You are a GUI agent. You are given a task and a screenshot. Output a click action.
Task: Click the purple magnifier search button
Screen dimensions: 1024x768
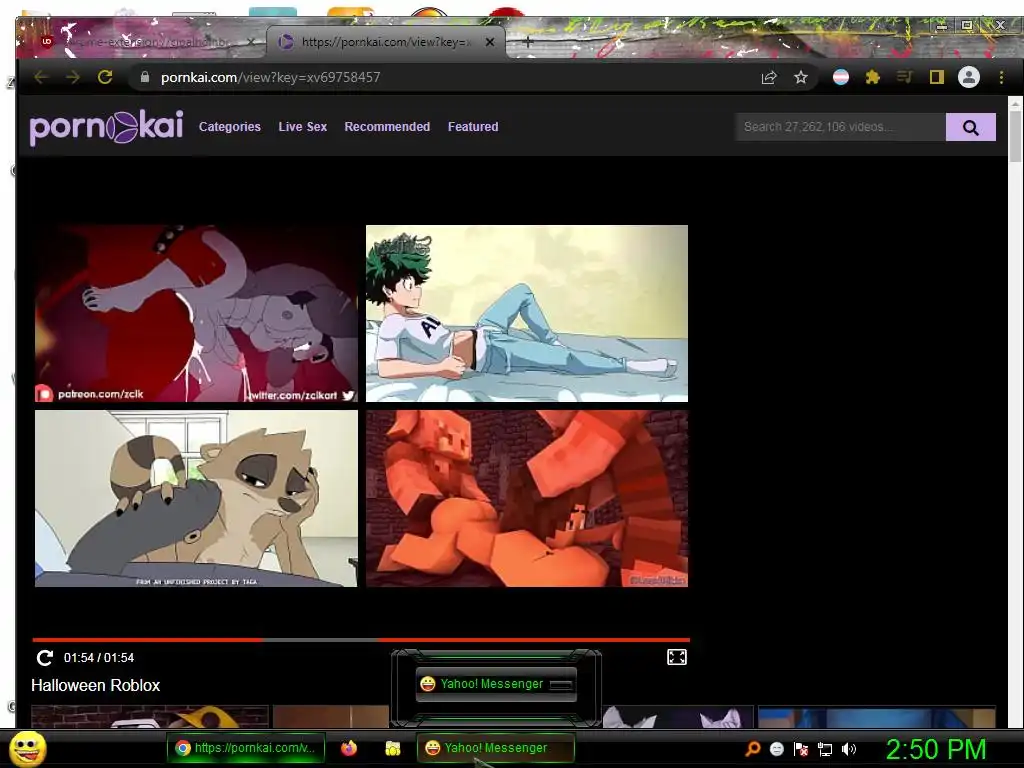click(970, 127)
